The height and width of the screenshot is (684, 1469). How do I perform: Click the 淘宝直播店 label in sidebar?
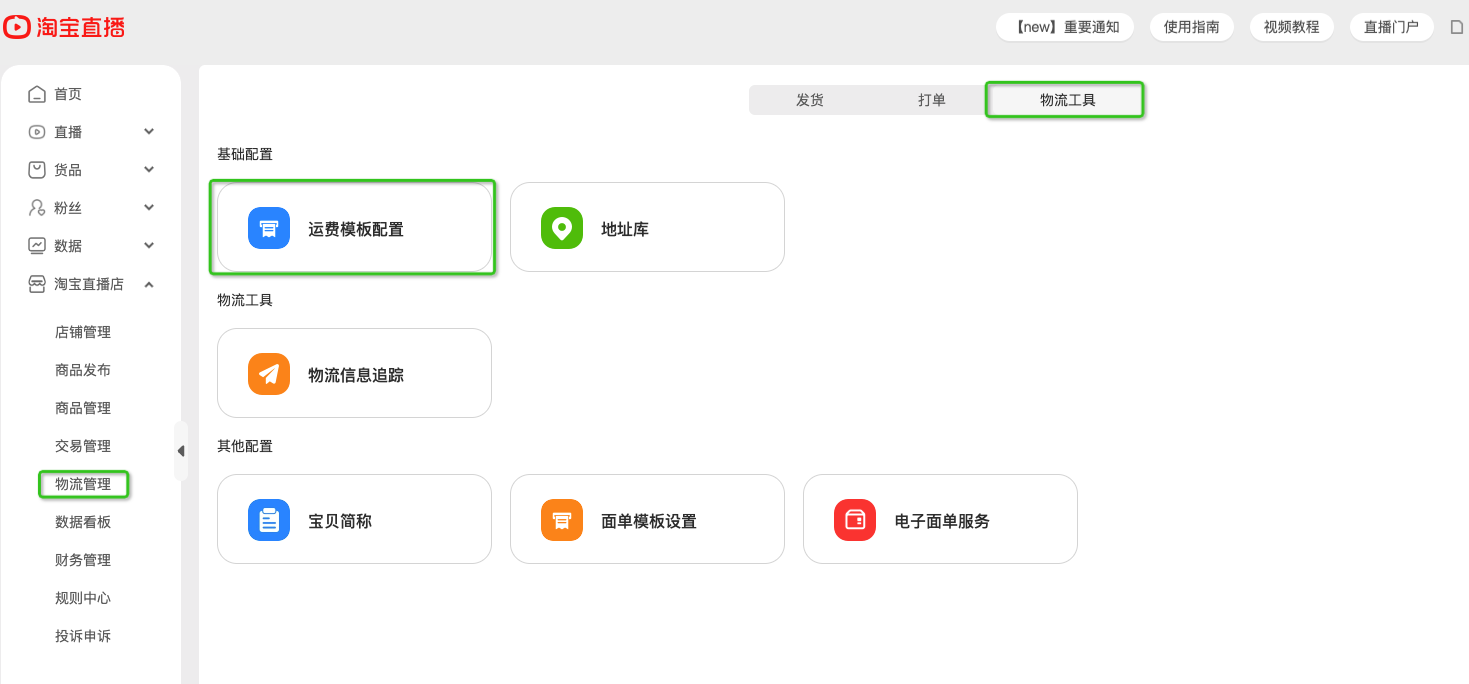(89, 284)
